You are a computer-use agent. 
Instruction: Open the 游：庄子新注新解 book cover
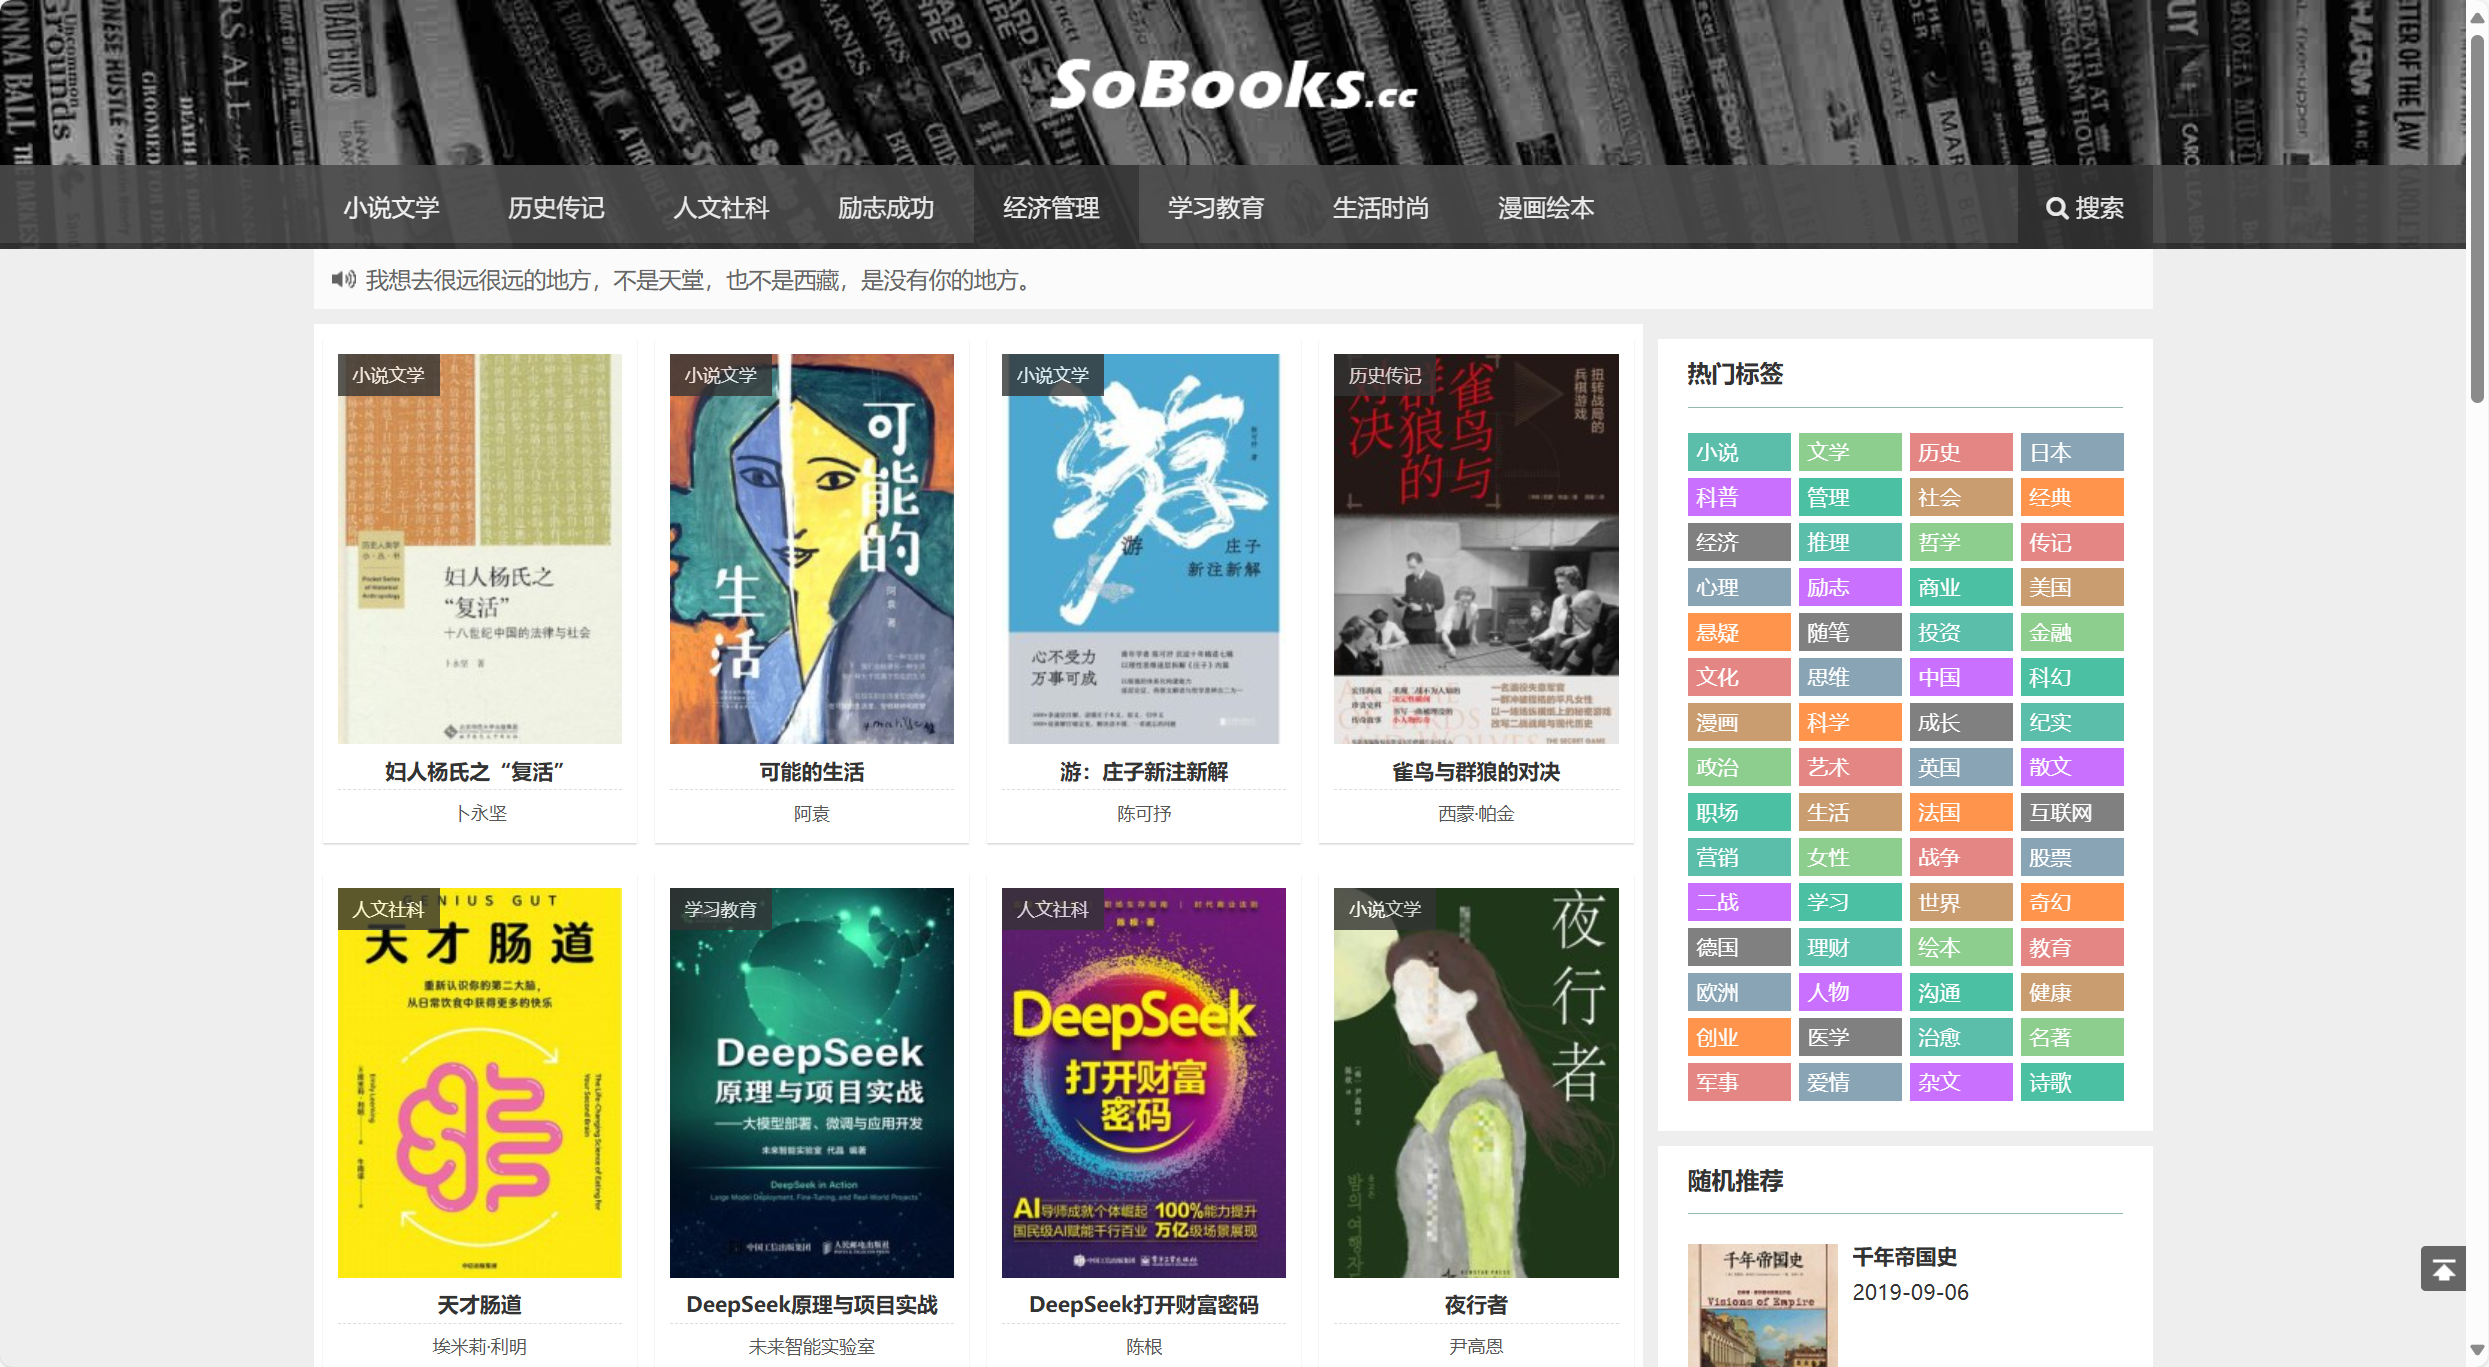1144,549
